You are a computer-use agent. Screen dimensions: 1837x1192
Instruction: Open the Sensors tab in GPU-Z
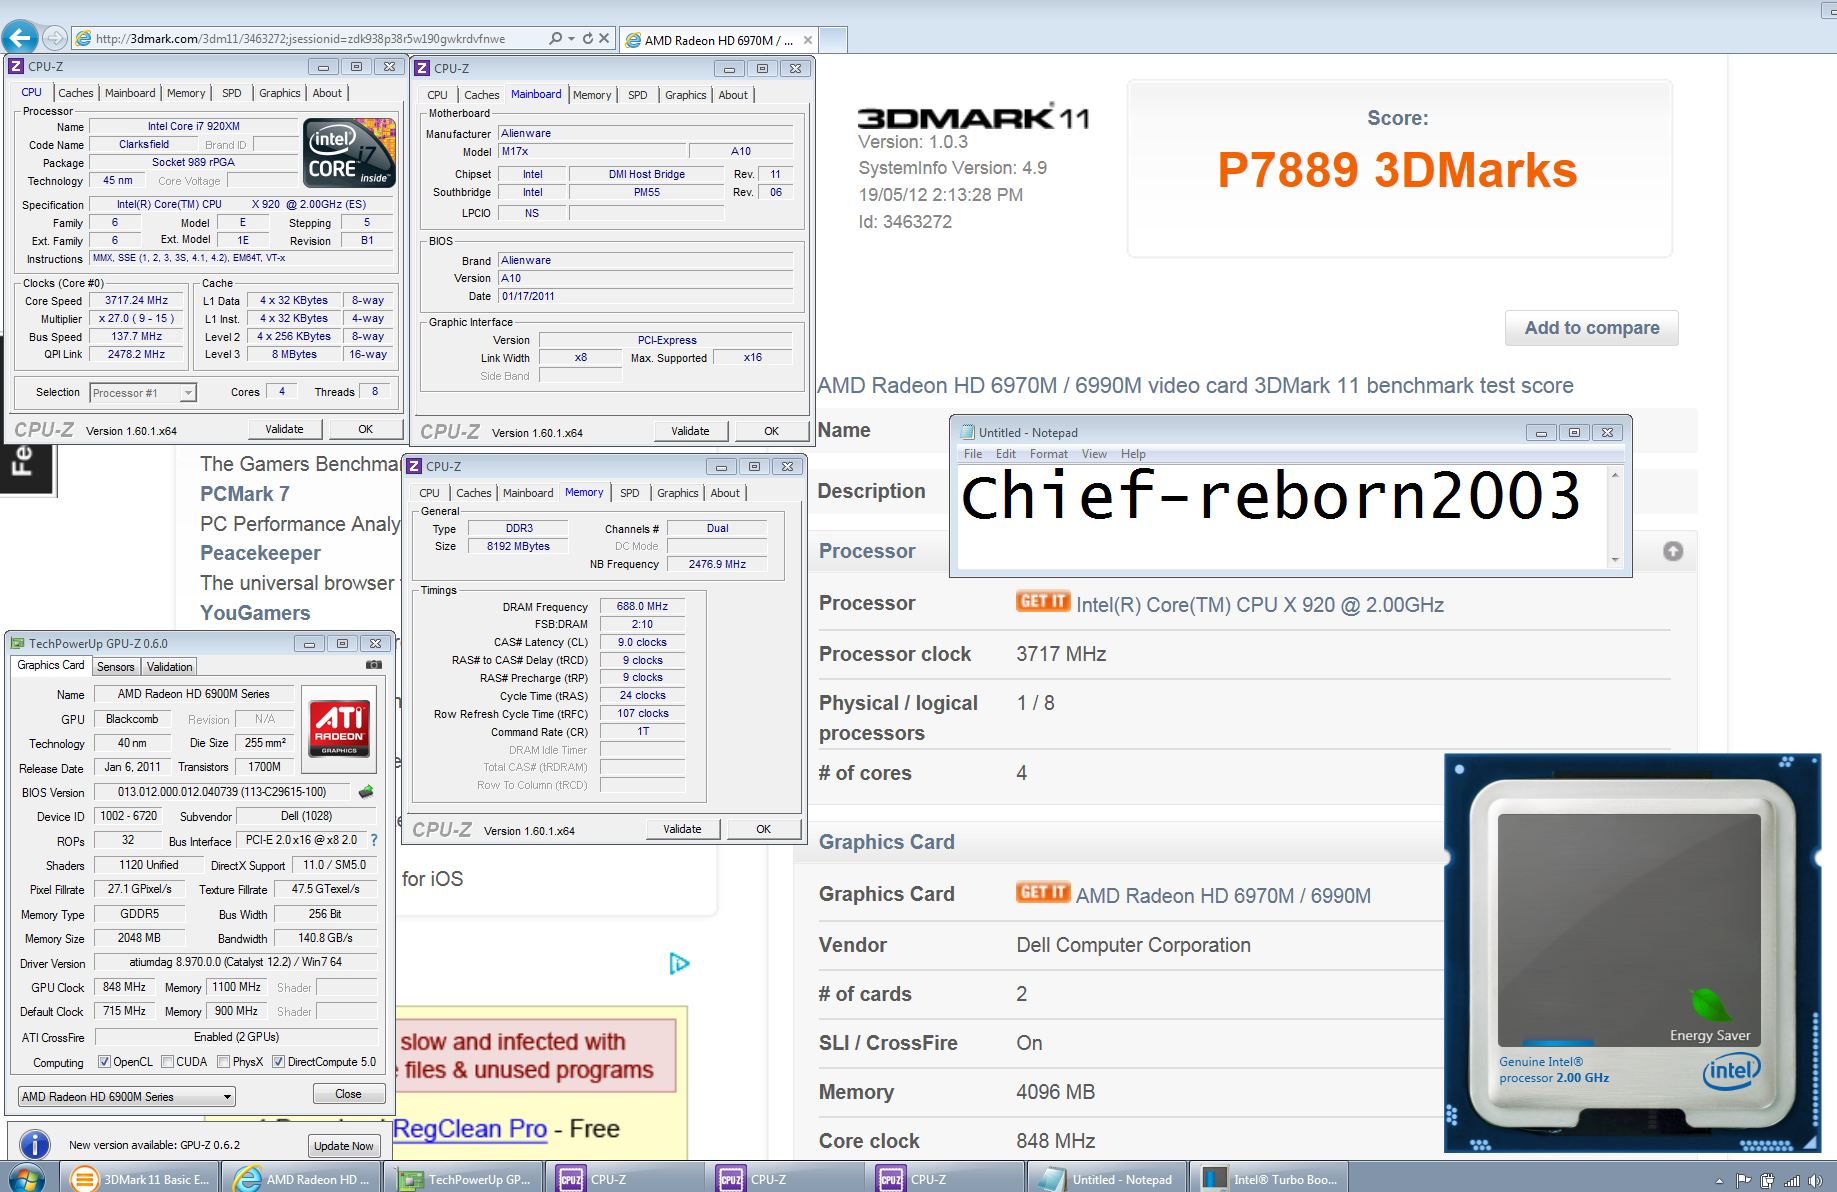click(115, 667)
